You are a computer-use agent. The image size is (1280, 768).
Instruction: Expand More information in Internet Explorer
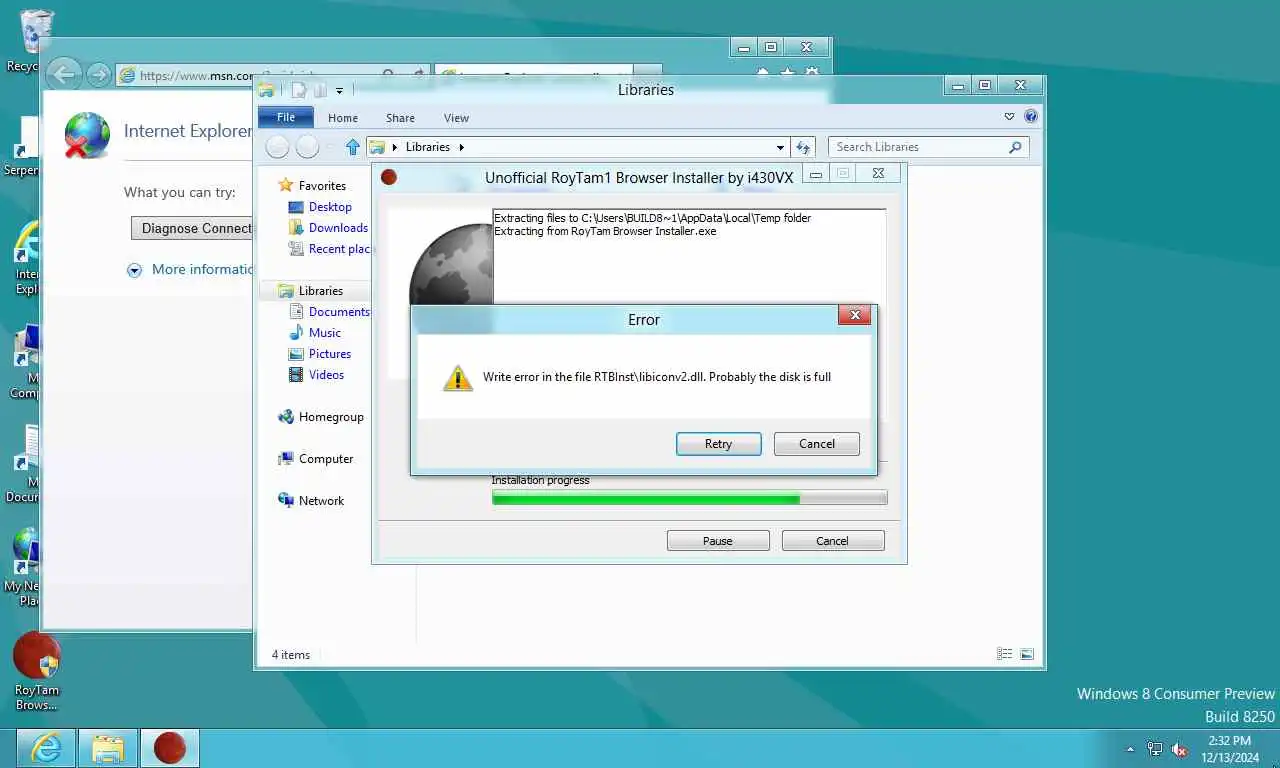click(x=190, y=269)
